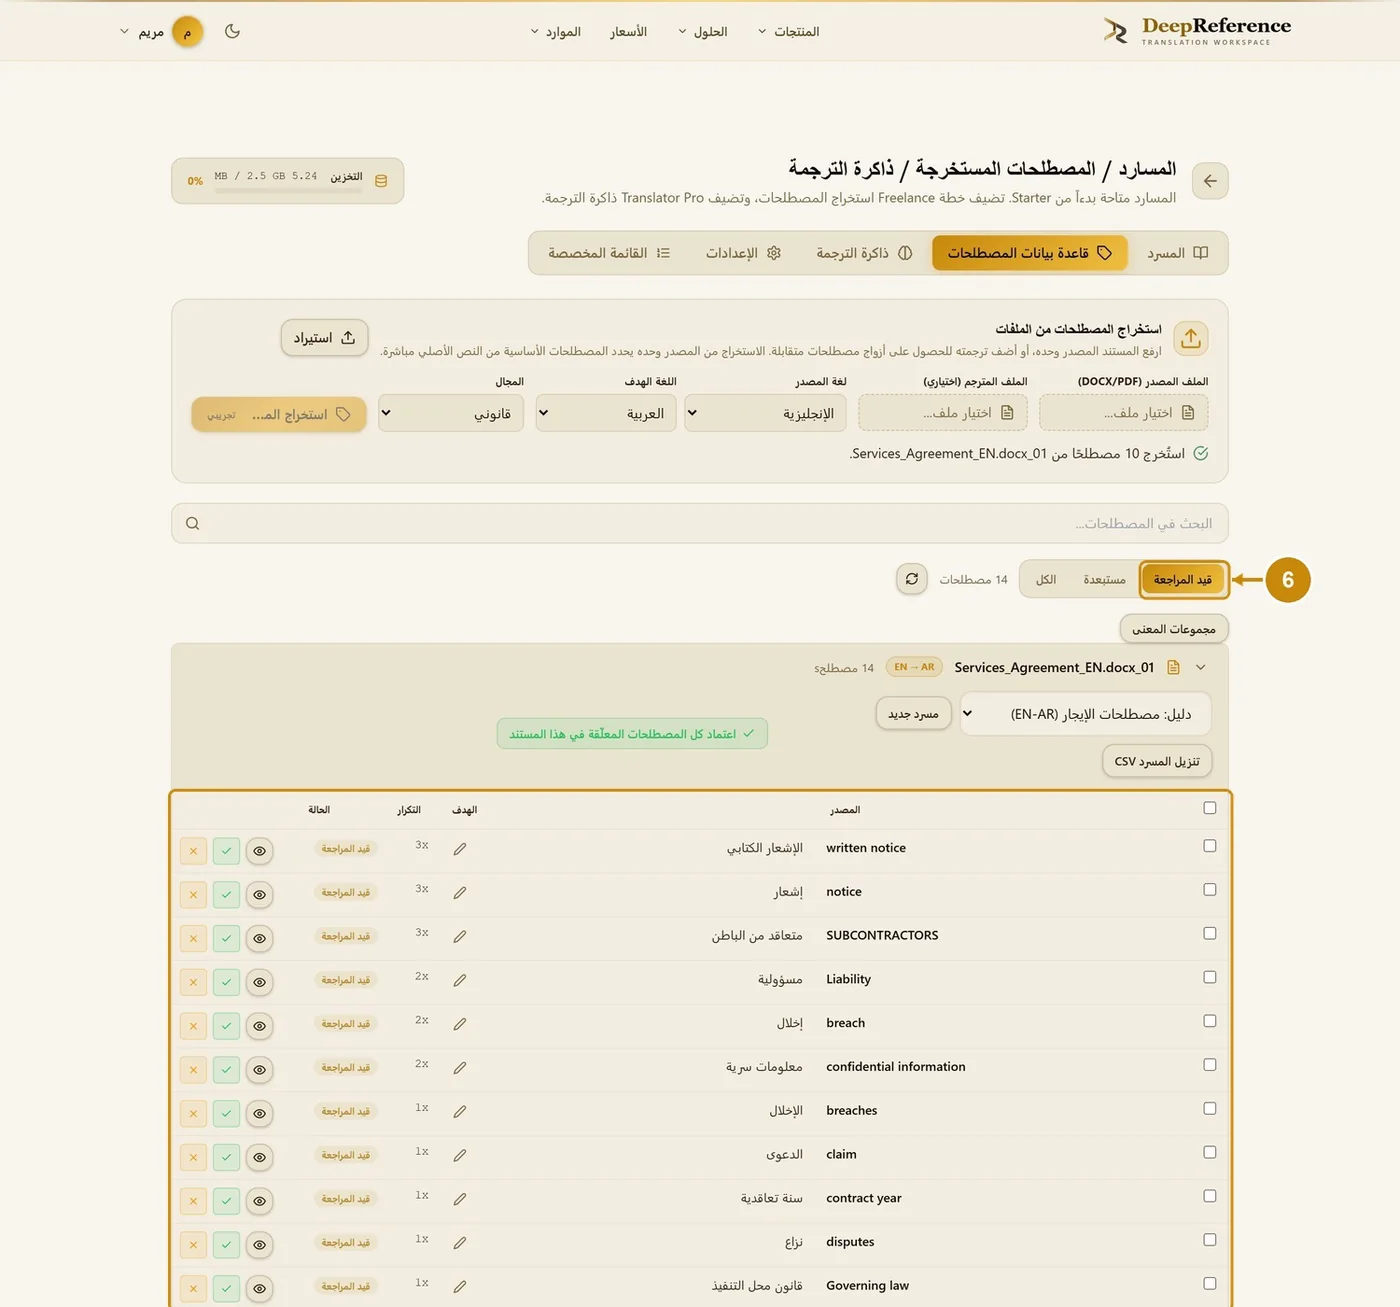Choose a source DOCX/PDF file

click(x=1124, y=413)
